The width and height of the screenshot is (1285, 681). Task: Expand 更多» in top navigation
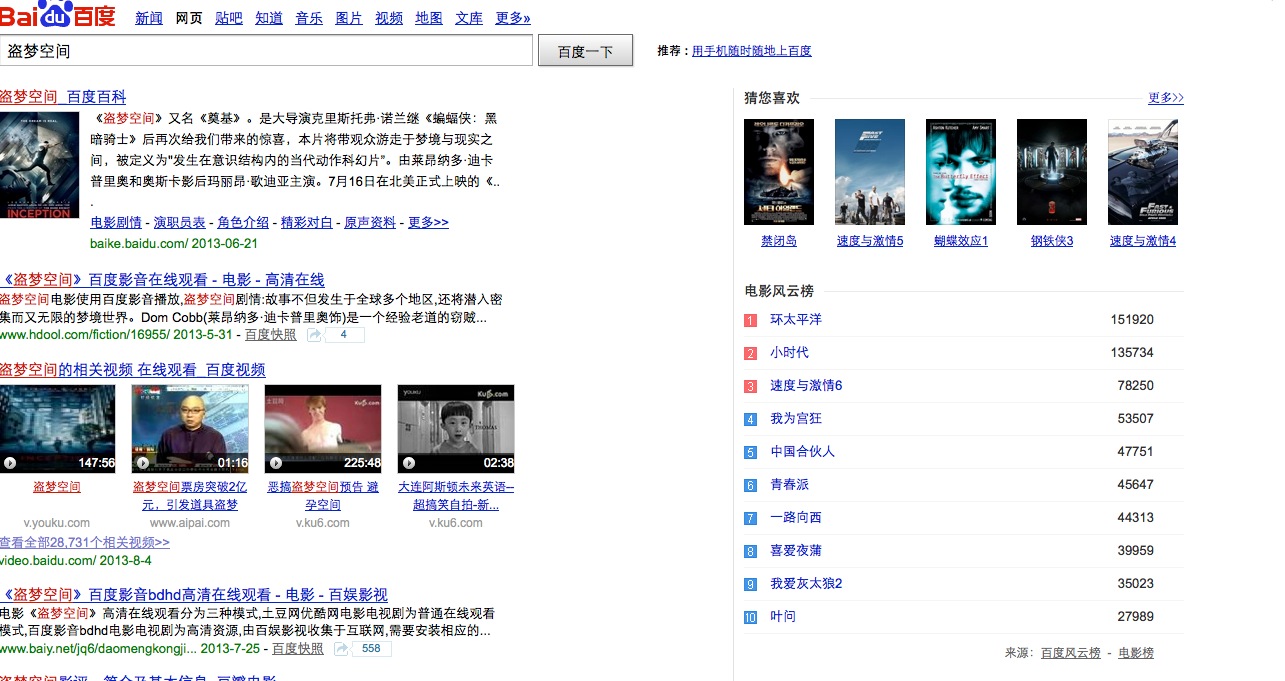point(513,18)
